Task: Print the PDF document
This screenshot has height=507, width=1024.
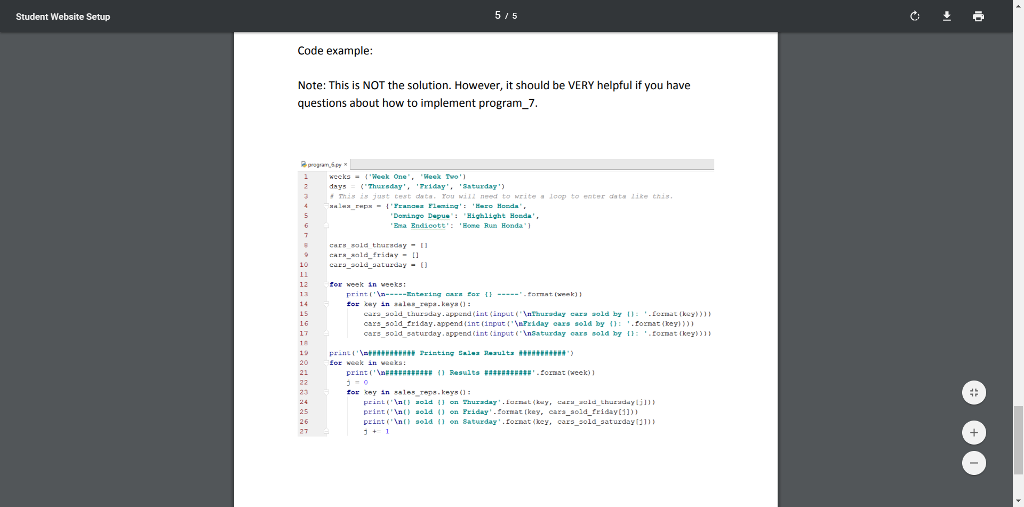Action: [978, 16]
